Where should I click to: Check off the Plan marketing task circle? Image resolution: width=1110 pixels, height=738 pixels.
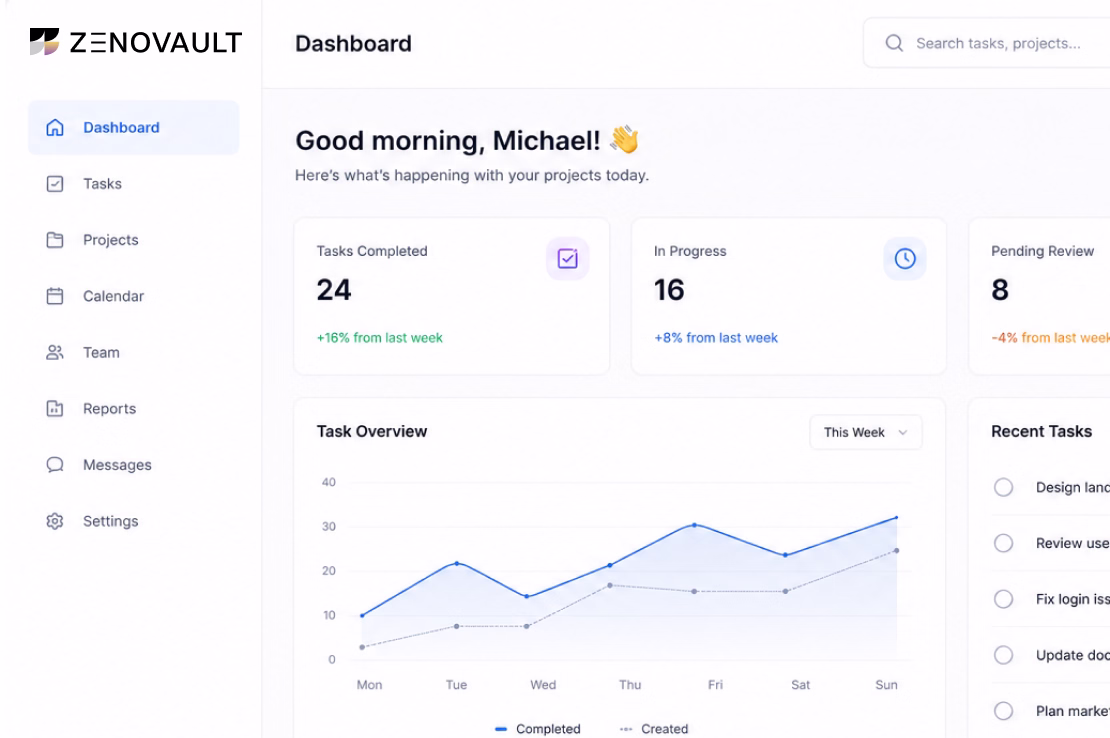(x=1003, y=710)
